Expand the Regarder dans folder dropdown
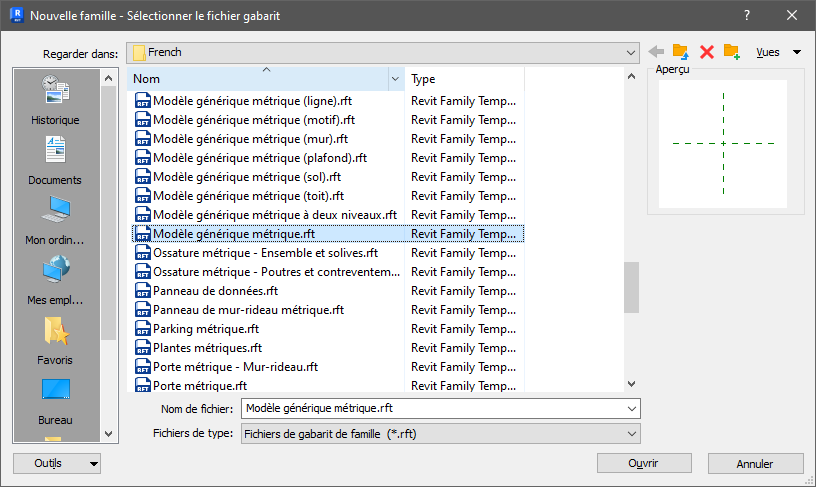The width and height of the screenshot is (816, 487). (631, 53)
